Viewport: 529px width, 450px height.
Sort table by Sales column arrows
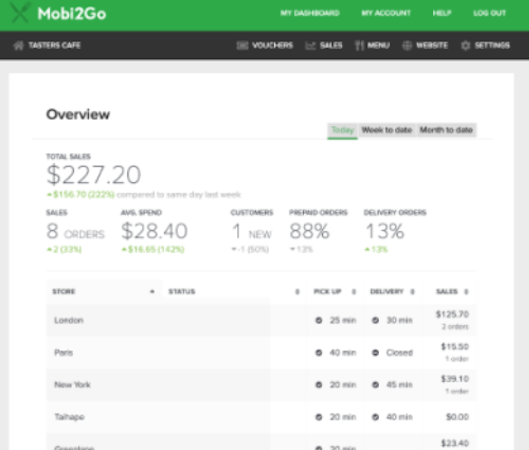[466, 291]
